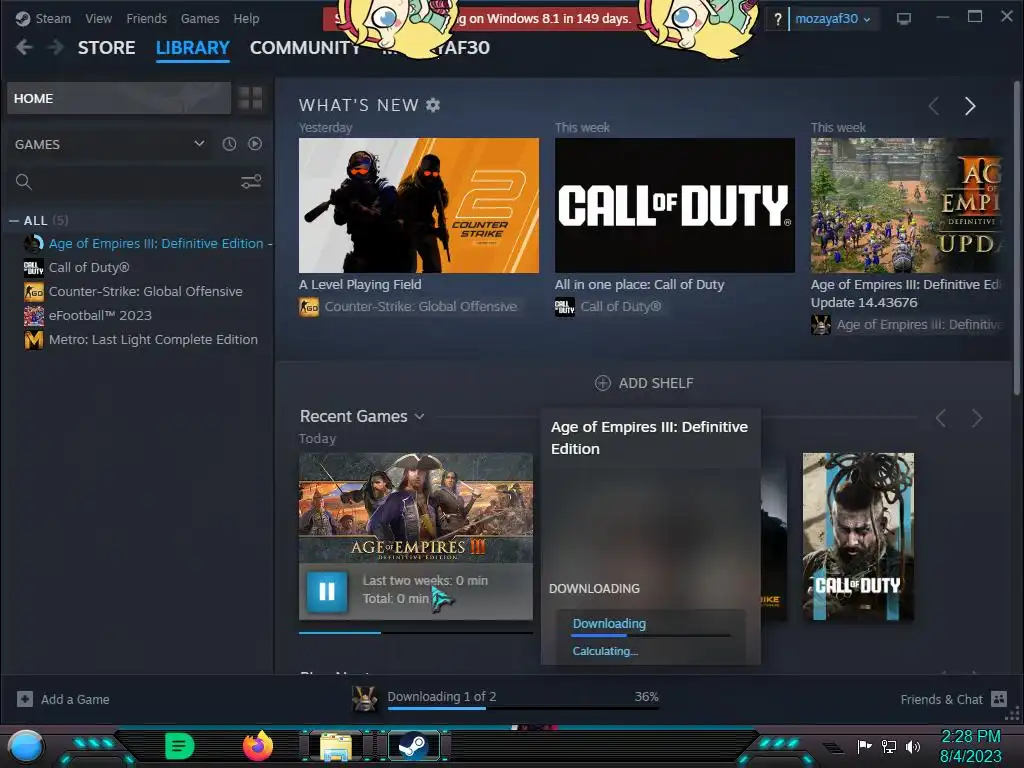
Task: Open the Friends menu
Action: (x=146, y=18)
